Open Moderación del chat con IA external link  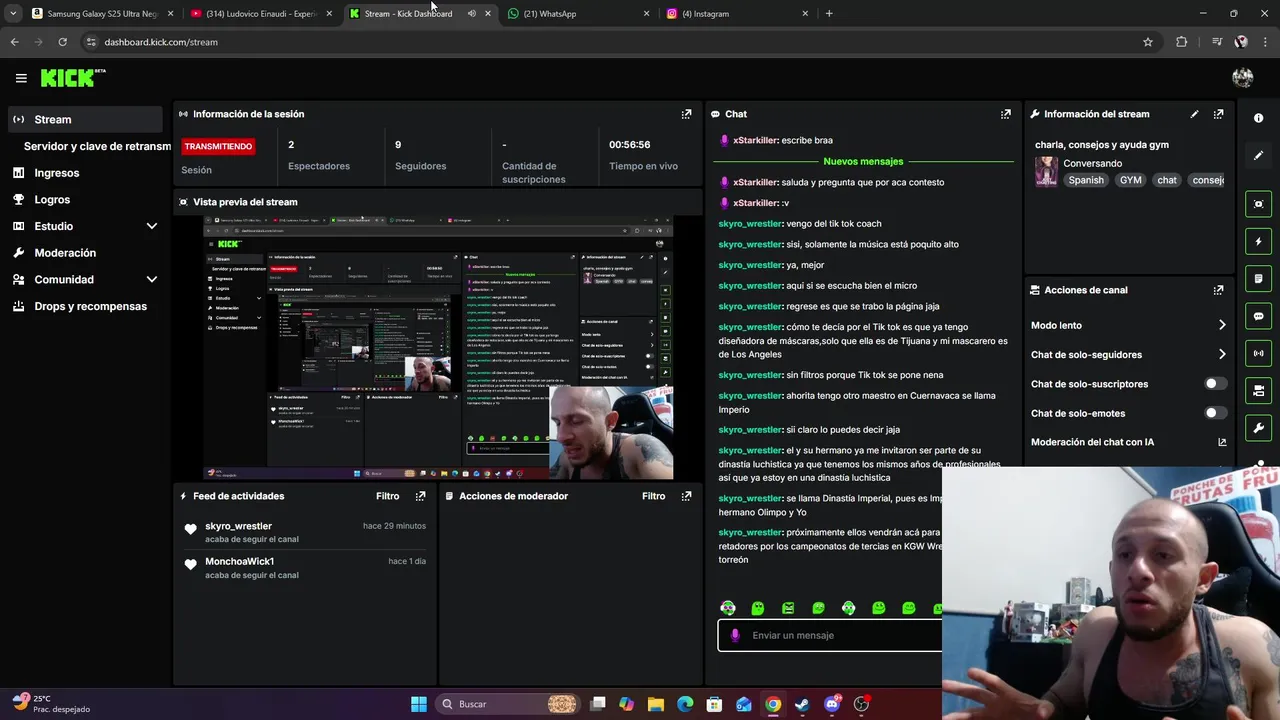[x=1222, y=442]
